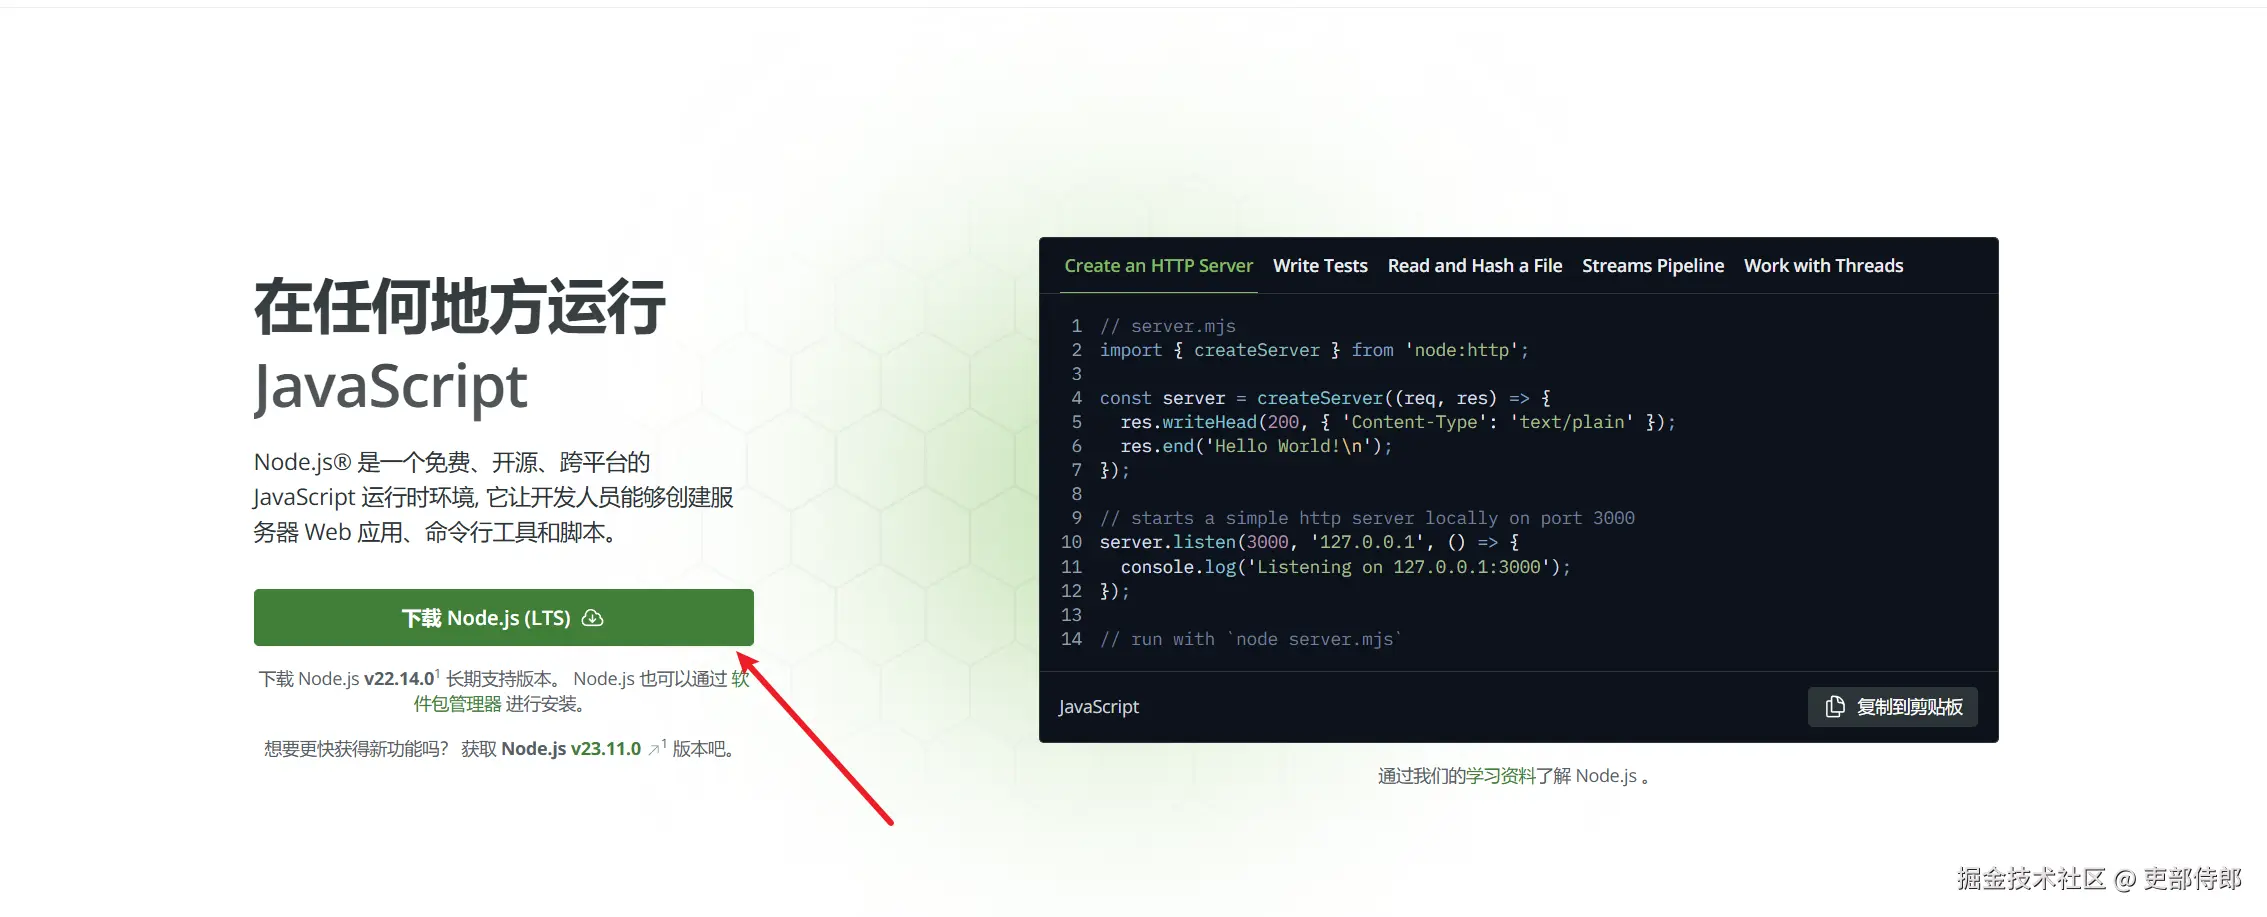Click the '// run with node server.mjs' comment
Screen dimensions: 2267x917
pos(1251,639)
